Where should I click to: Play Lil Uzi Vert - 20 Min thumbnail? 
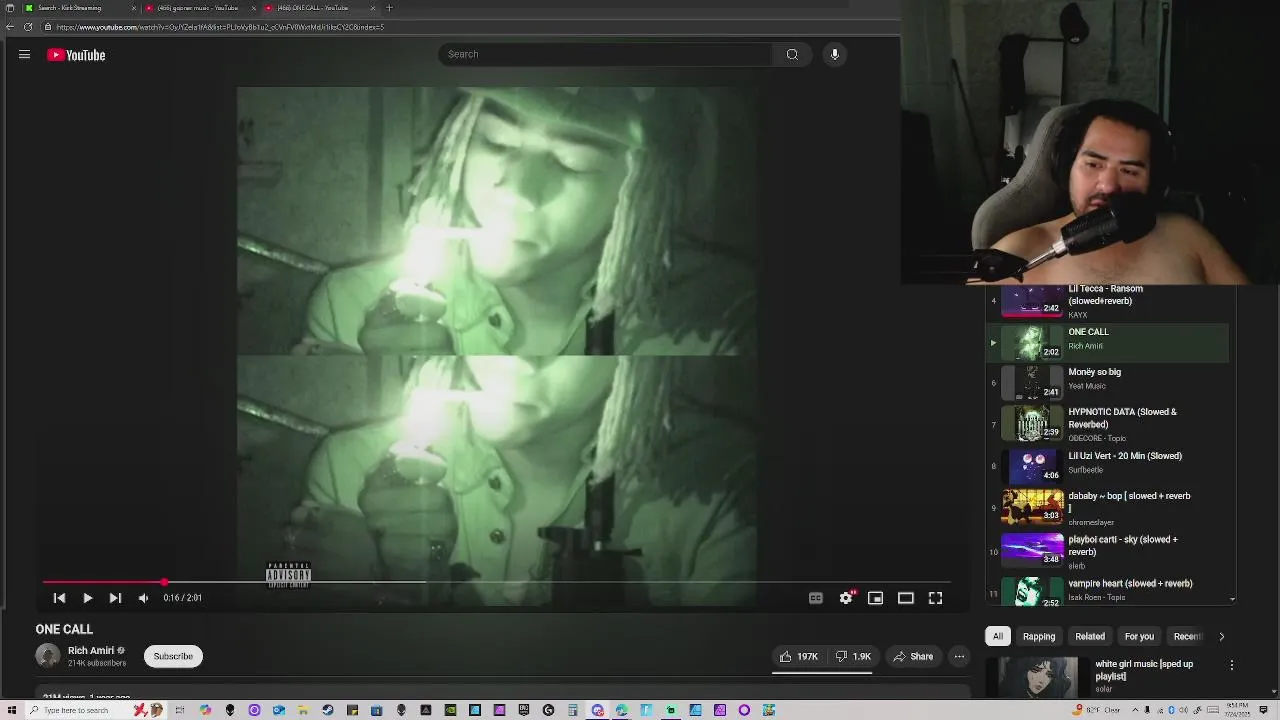click(x=1032, y=466)
